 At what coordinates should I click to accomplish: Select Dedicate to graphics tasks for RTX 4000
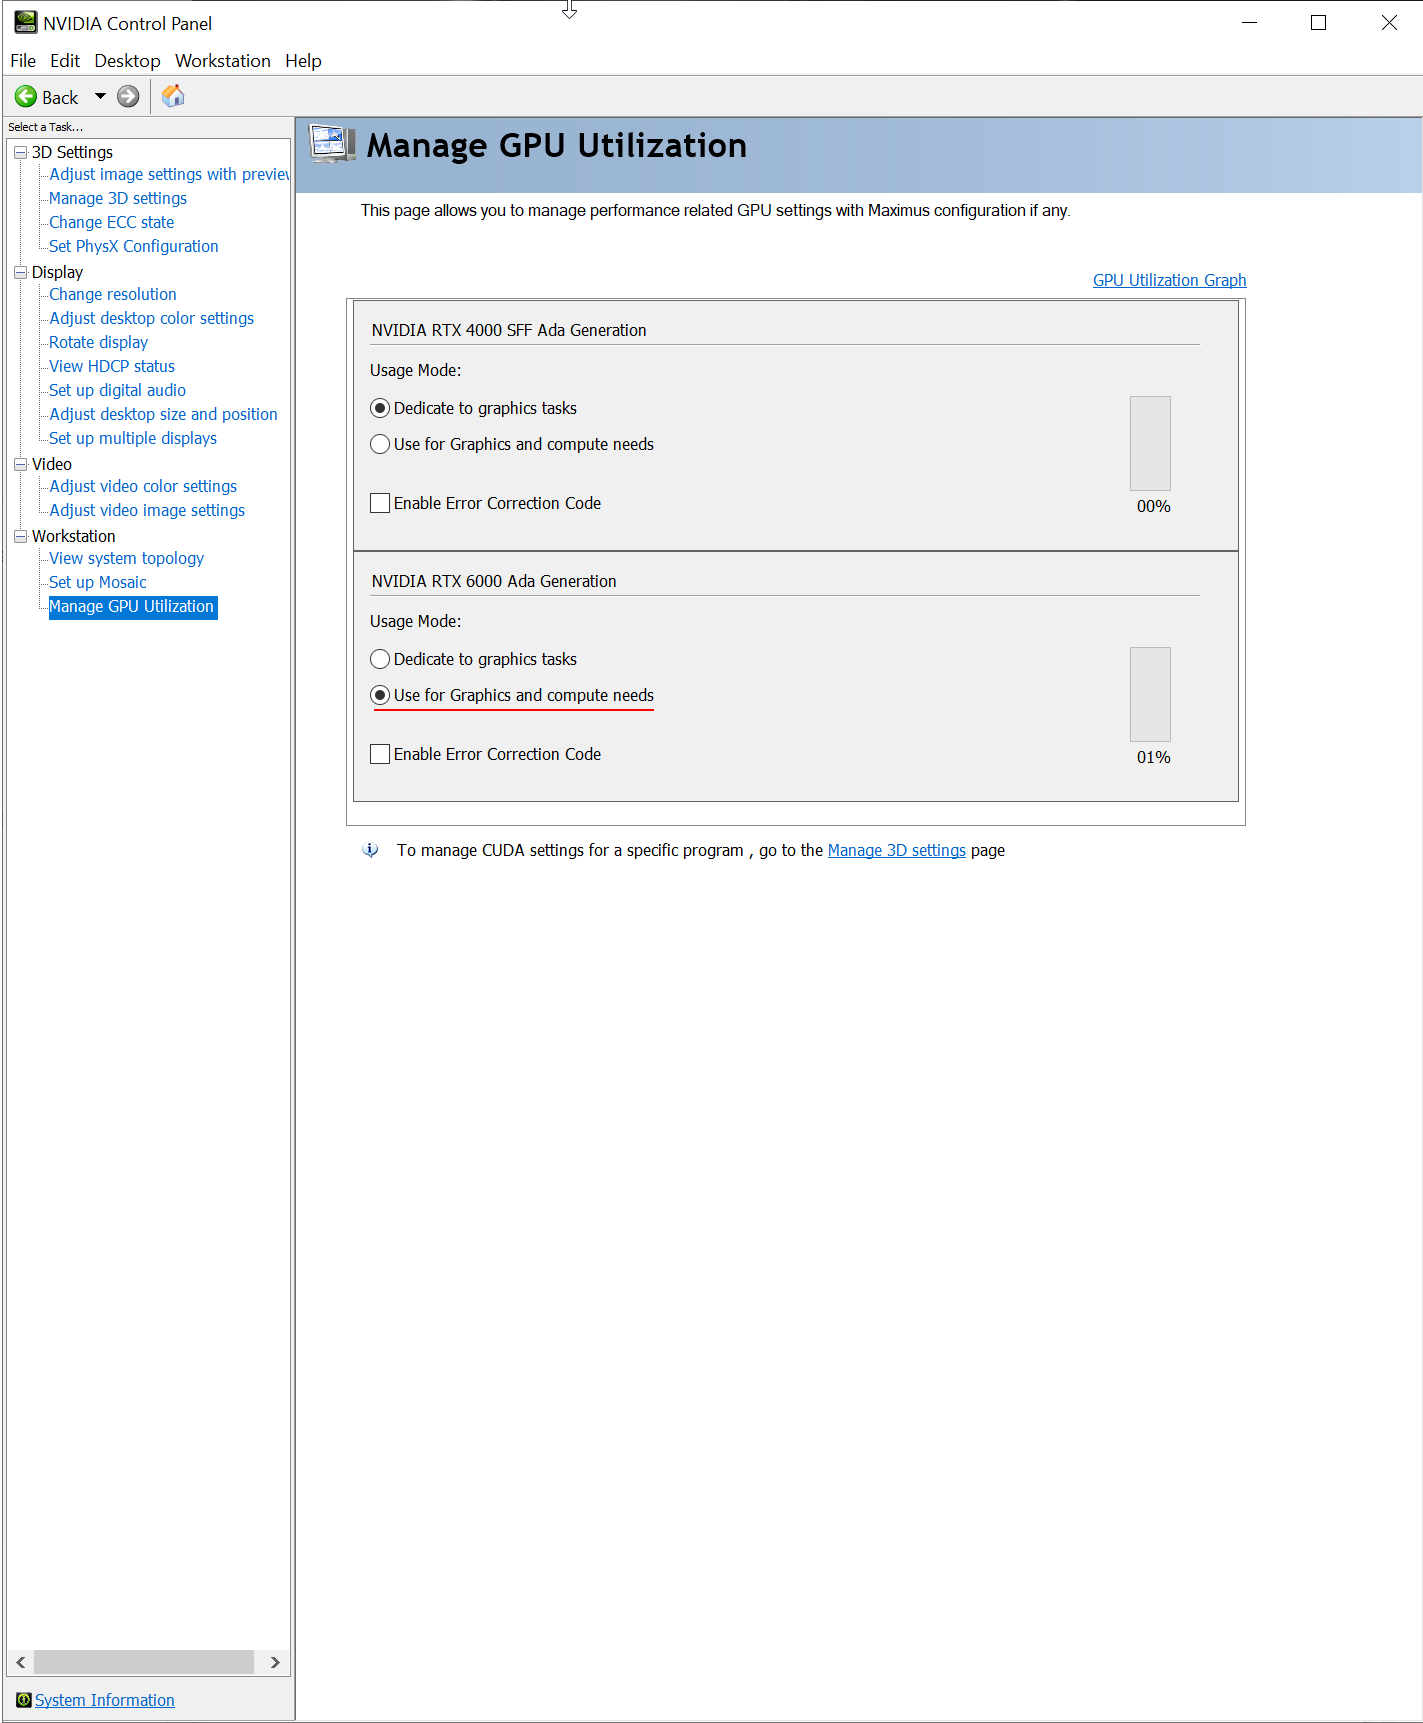tap(380, 408)
